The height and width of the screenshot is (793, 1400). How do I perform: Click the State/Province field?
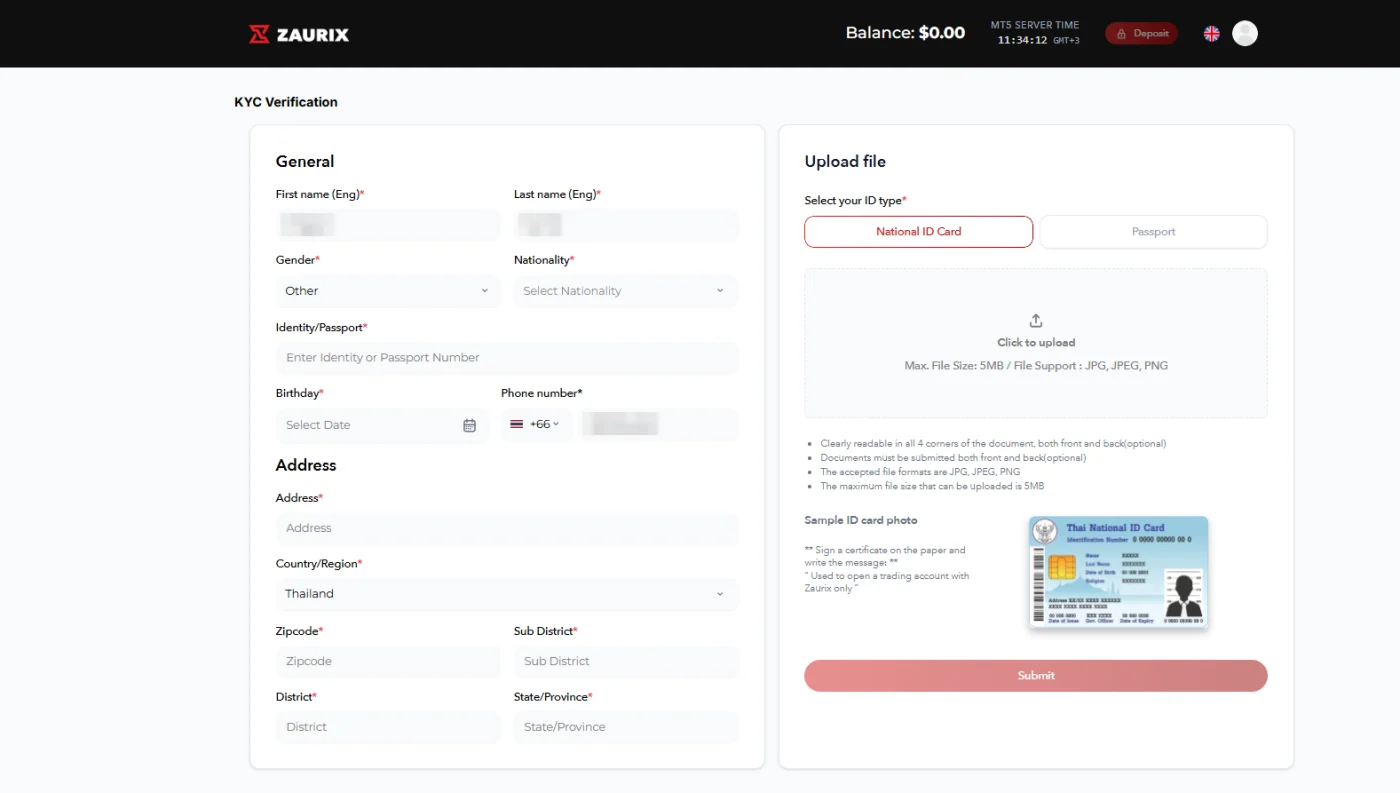click(x=626, y=727)
